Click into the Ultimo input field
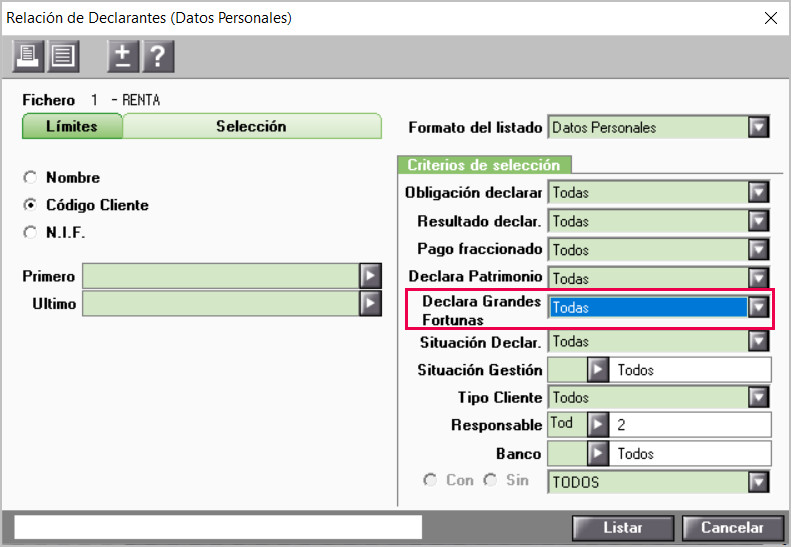The image size is (791, 547). (221, 303)
